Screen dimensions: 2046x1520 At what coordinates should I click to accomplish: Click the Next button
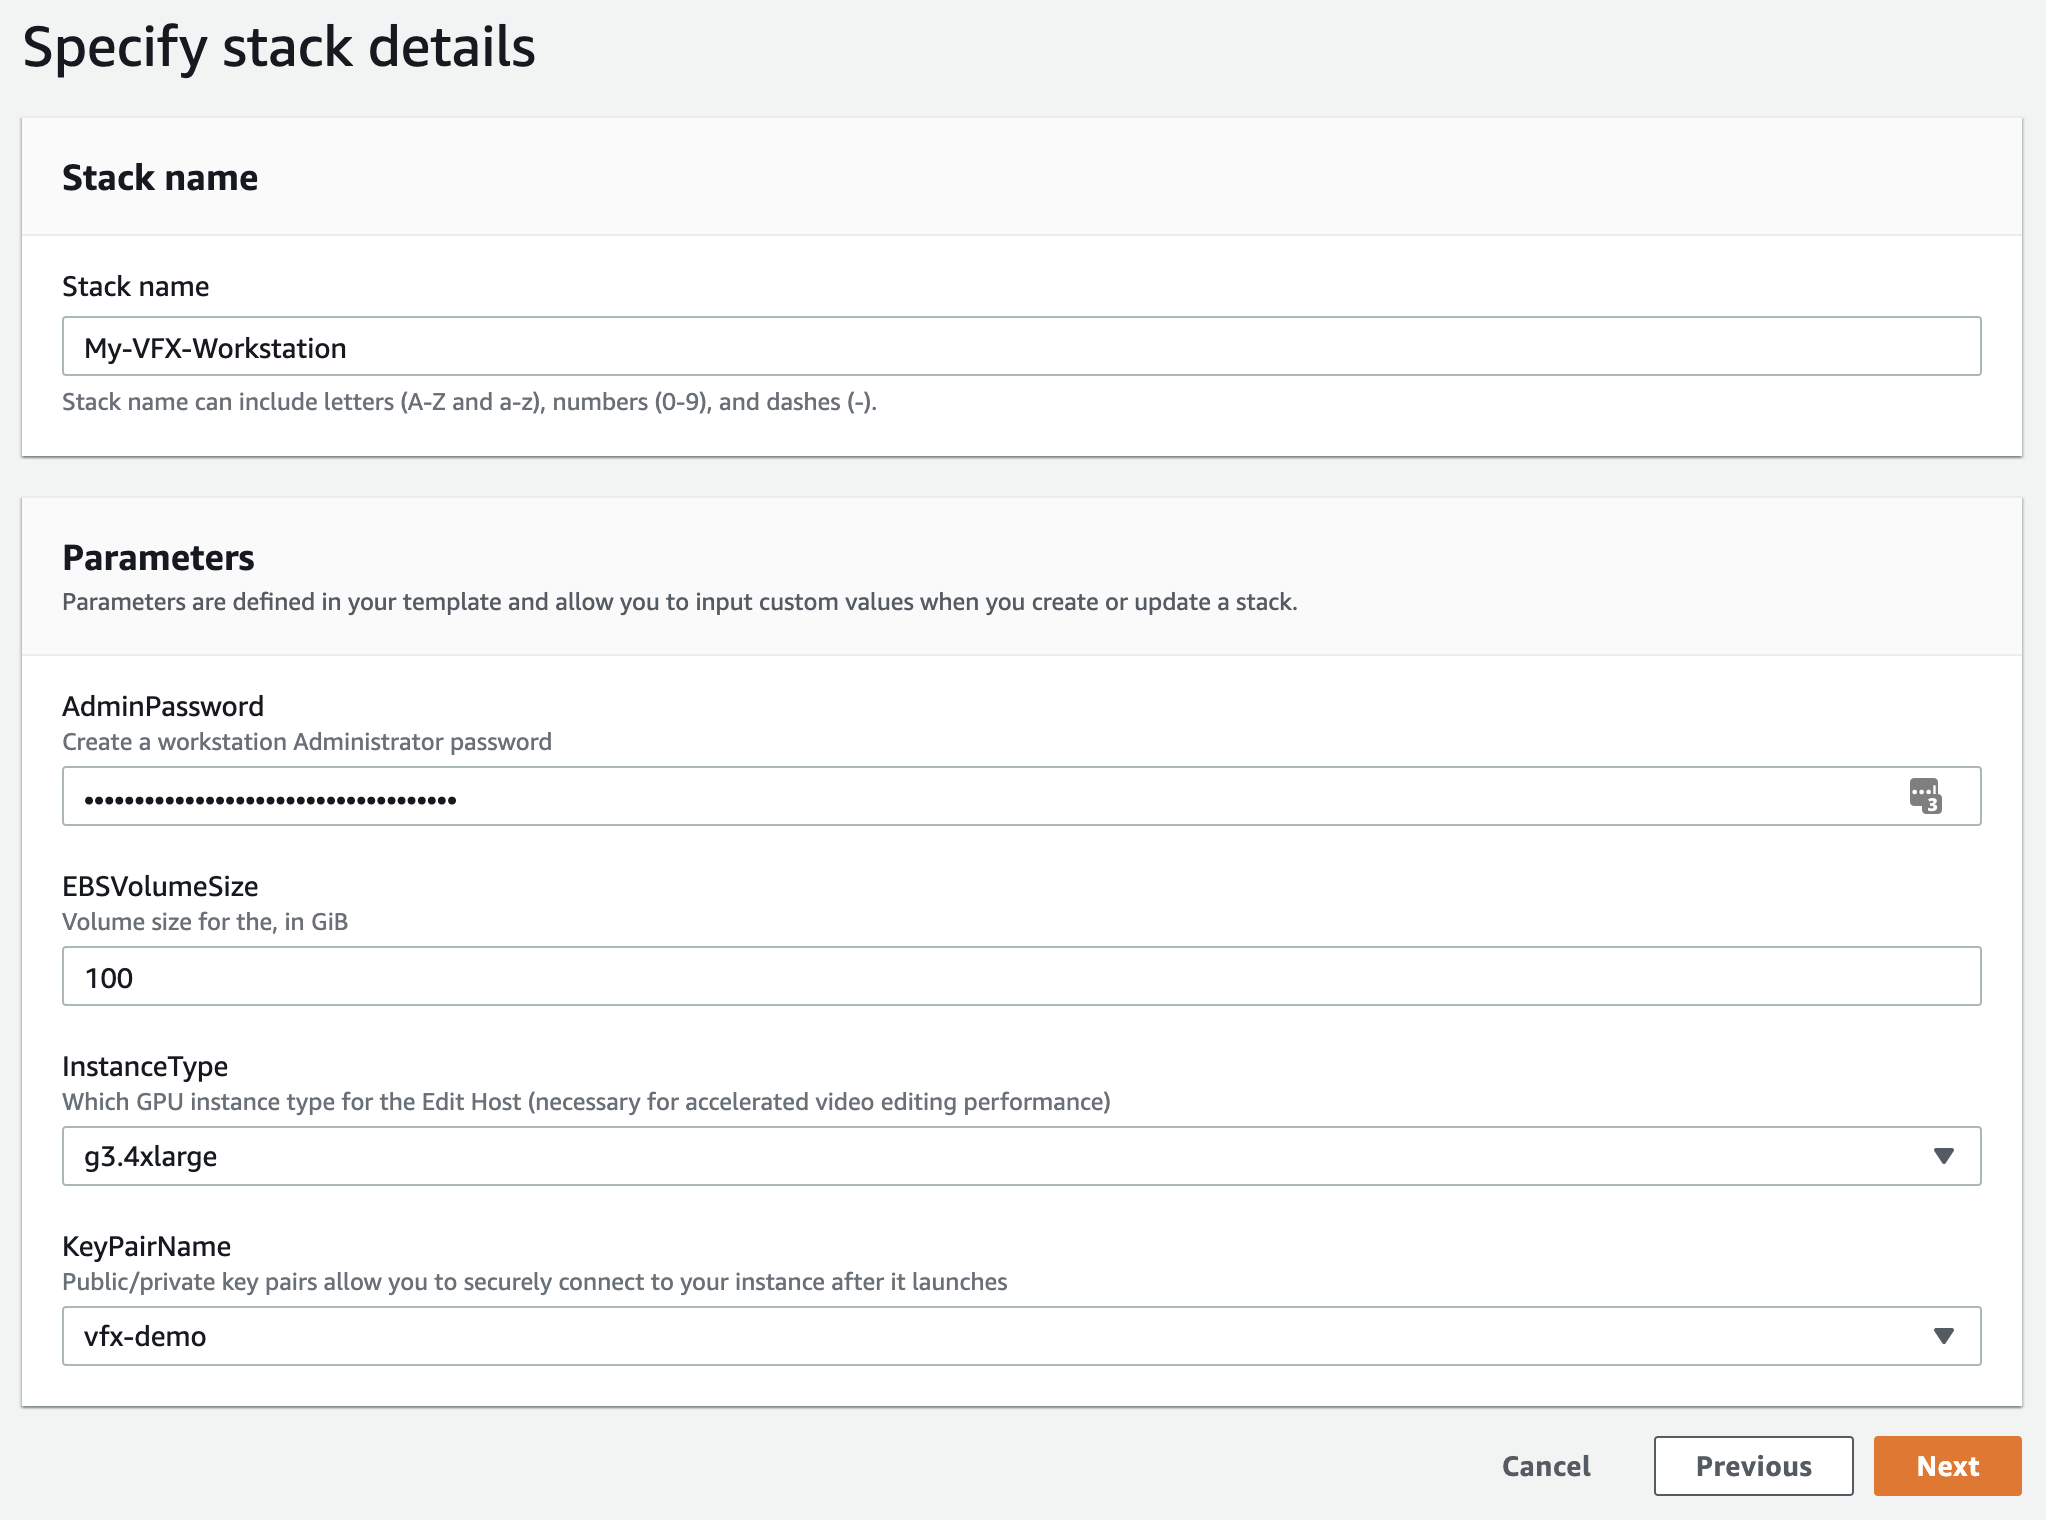[1947, 1466]
